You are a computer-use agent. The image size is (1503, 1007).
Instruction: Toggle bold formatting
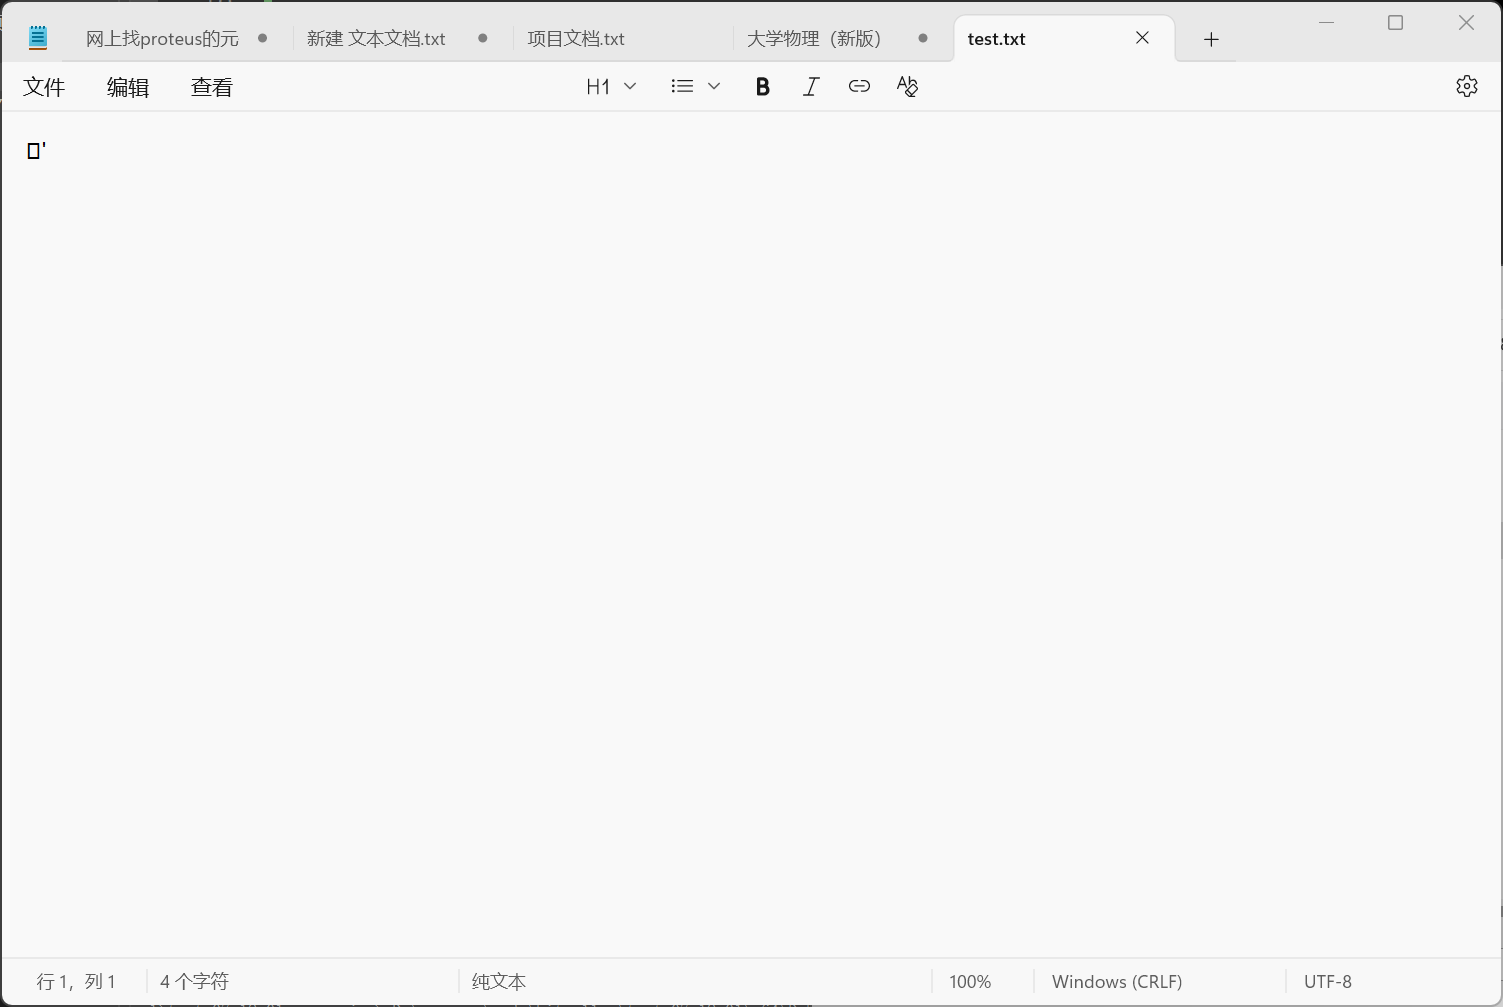[762, 86]
